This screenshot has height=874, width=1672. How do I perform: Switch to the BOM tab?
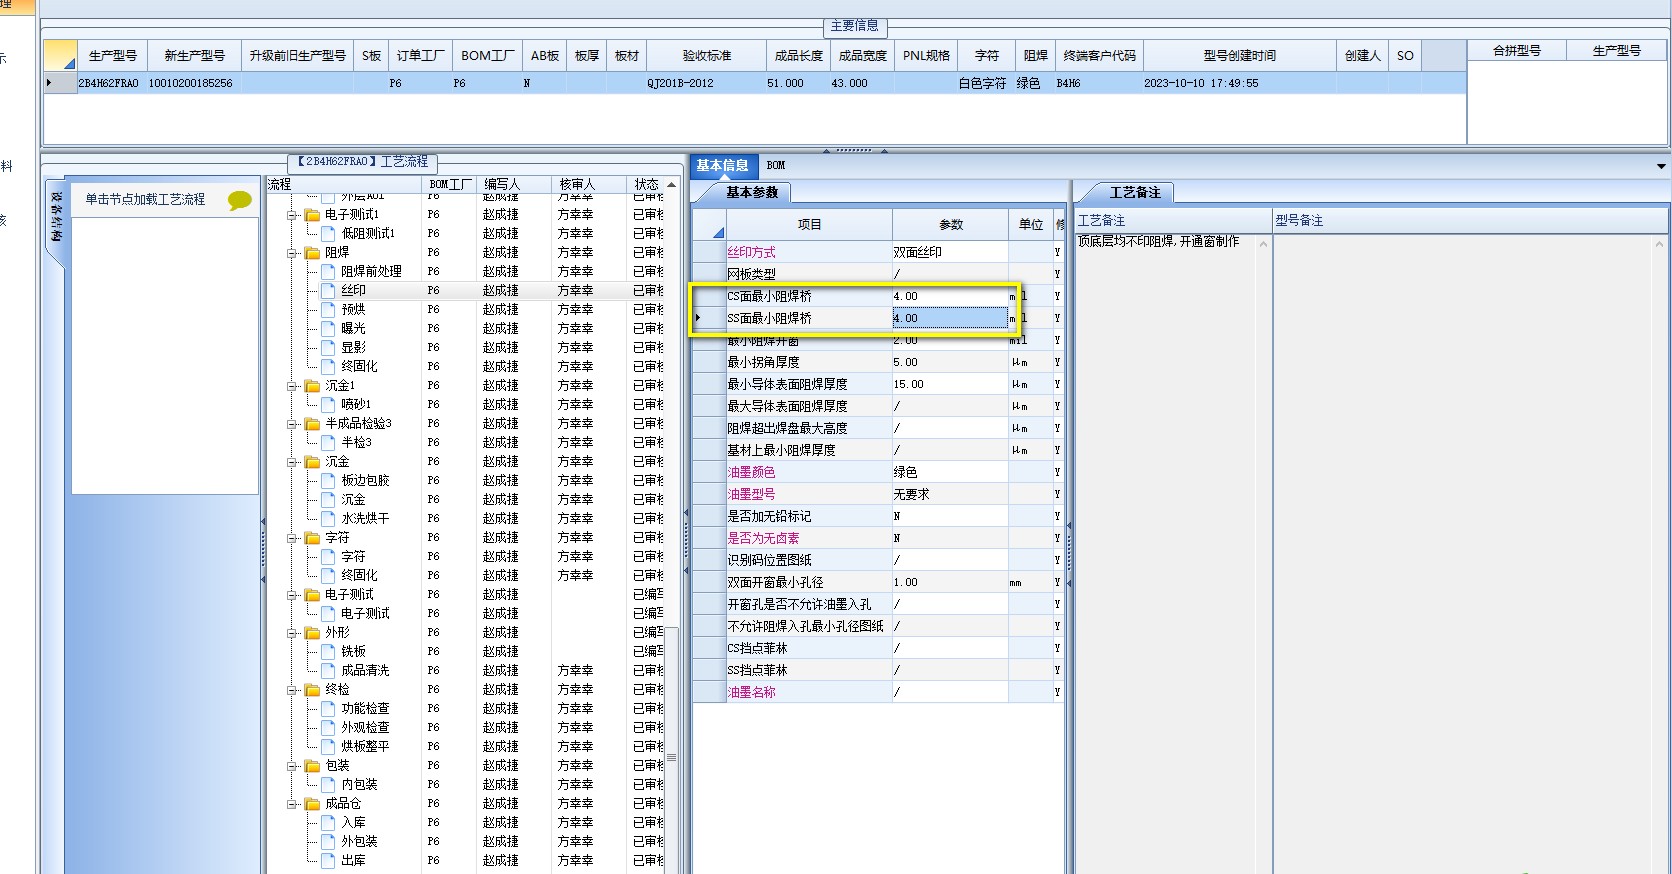(776, 165)
